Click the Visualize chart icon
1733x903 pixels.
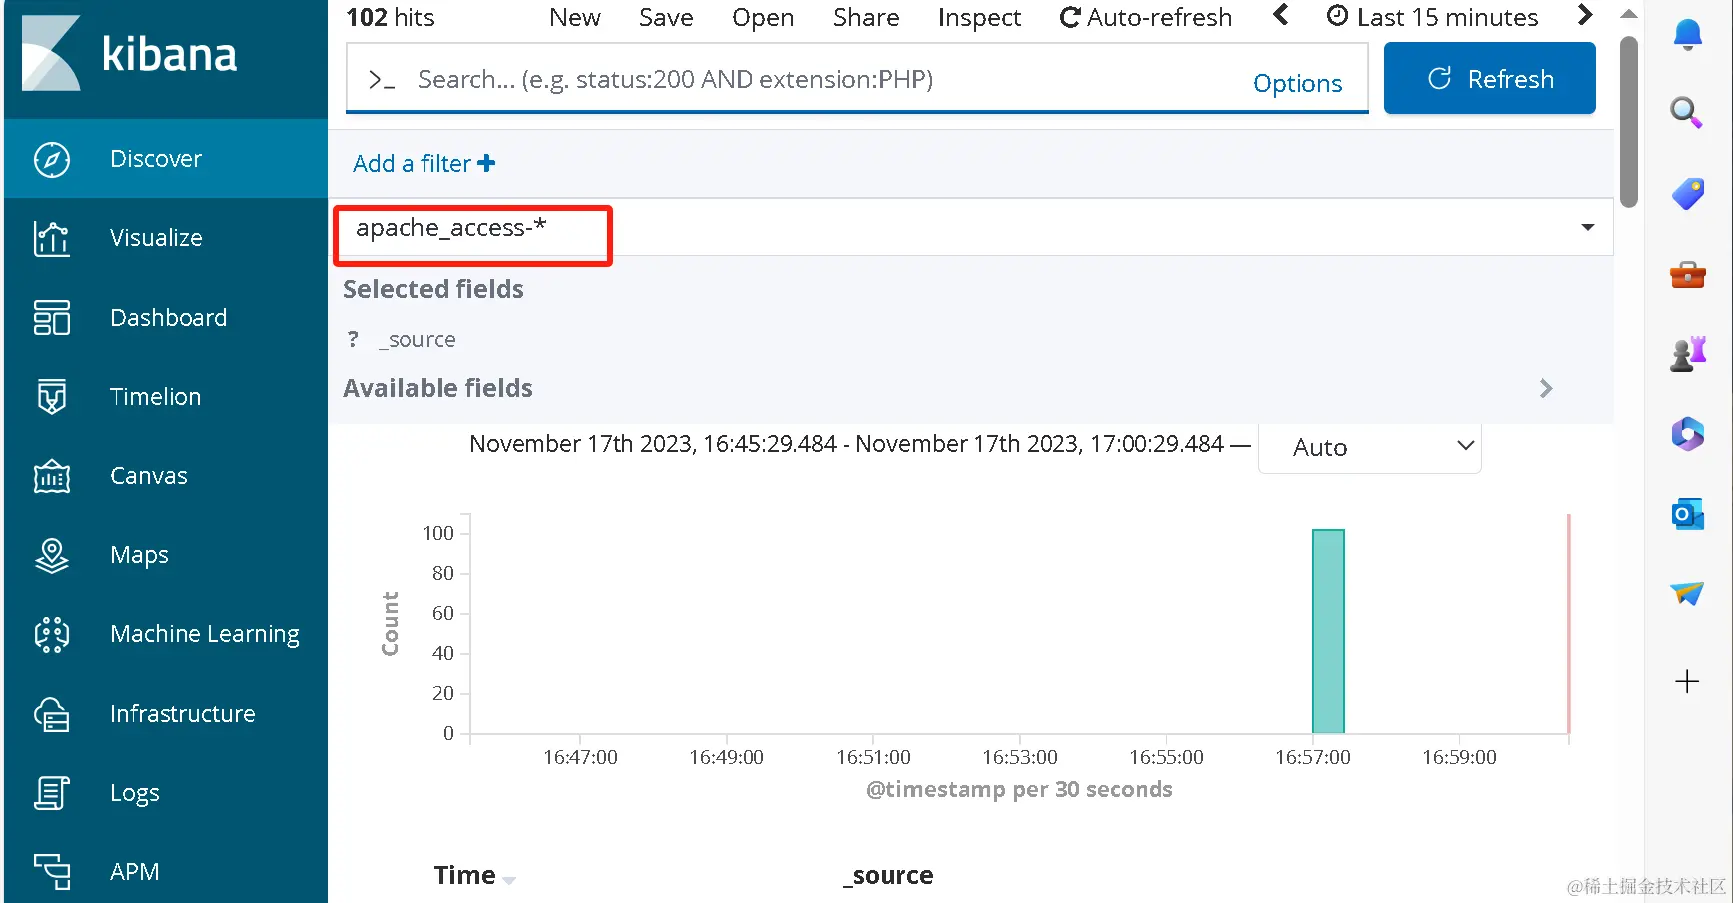(x=52, y=238)
